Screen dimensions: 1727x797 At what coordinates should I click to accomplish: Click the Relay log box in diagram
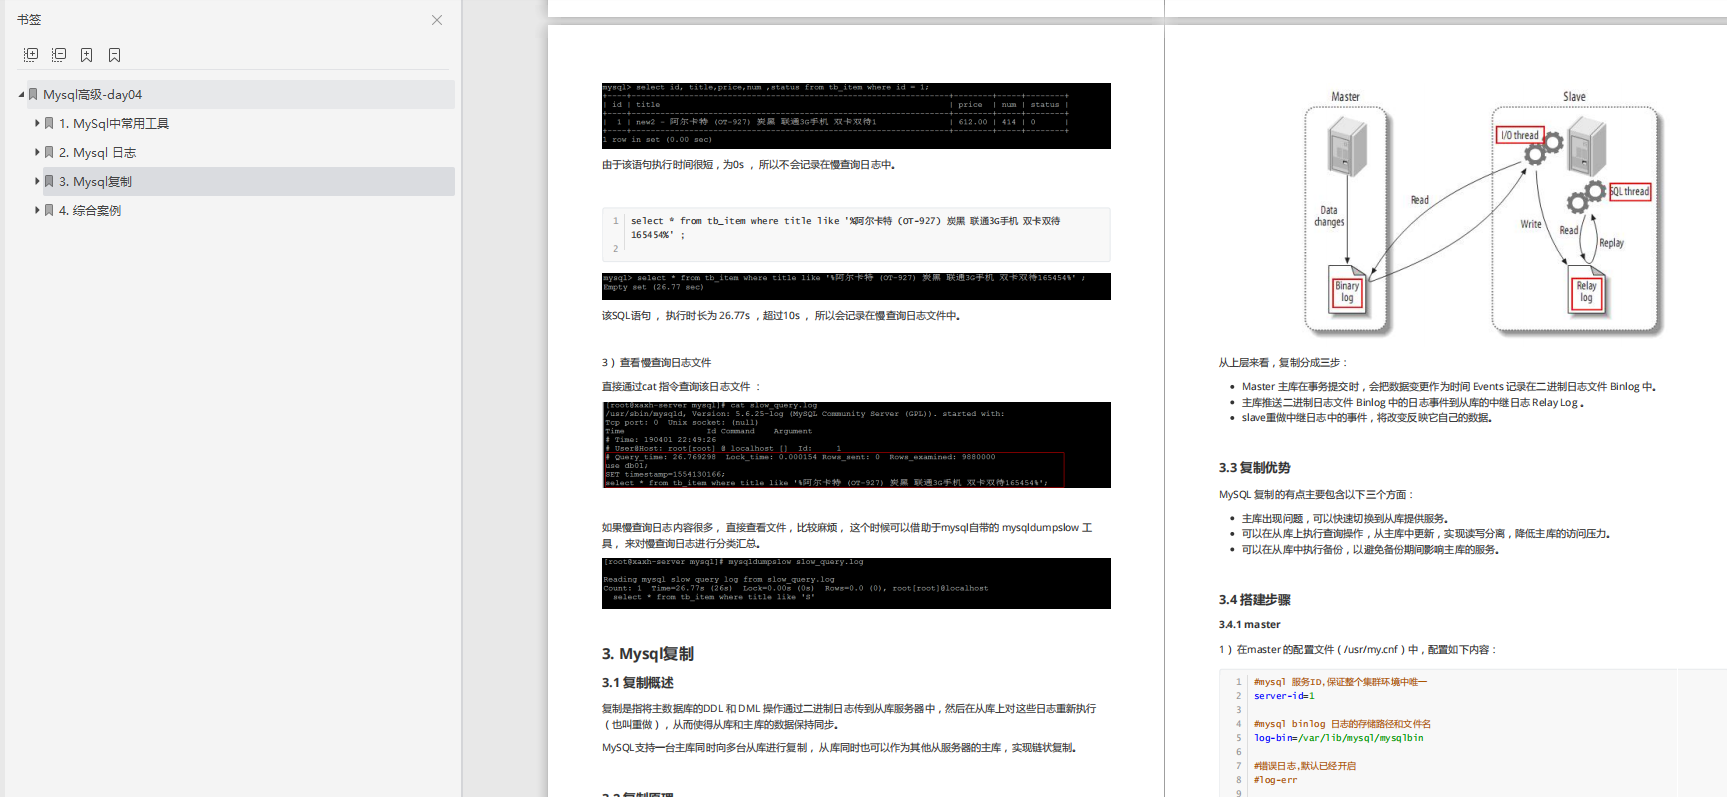point(1586,292)
